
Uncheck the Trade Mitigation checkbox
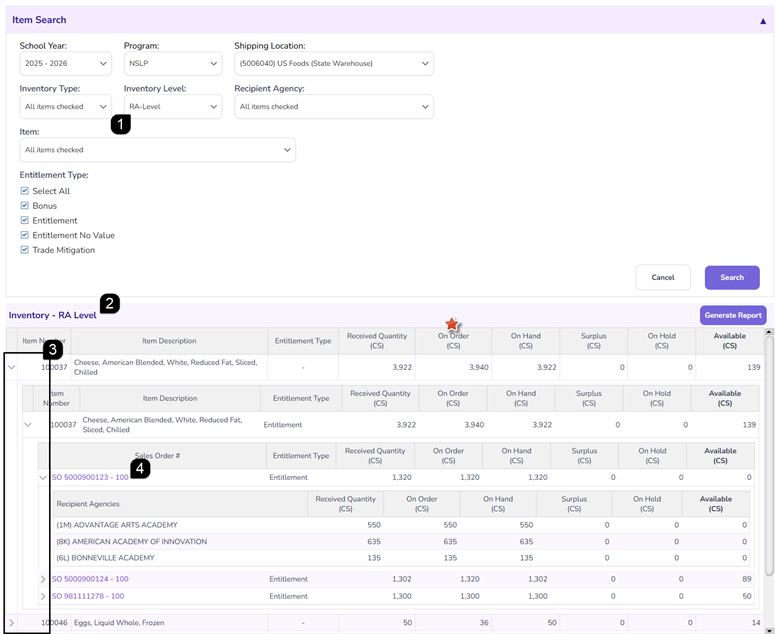click(x=24, y=250)
